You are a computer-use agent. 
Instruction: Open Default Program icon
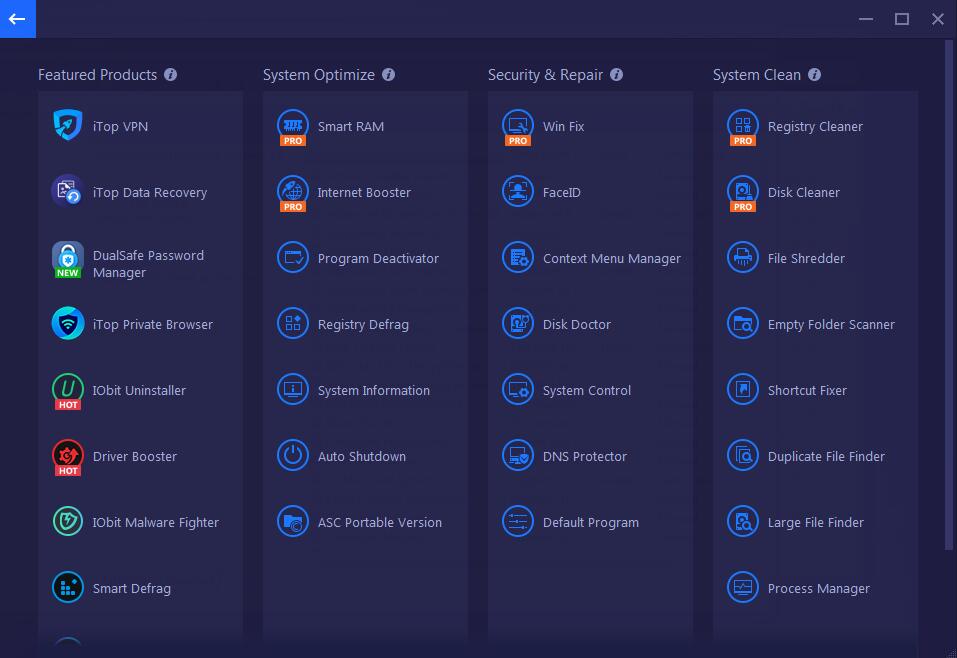pos(518,521)
